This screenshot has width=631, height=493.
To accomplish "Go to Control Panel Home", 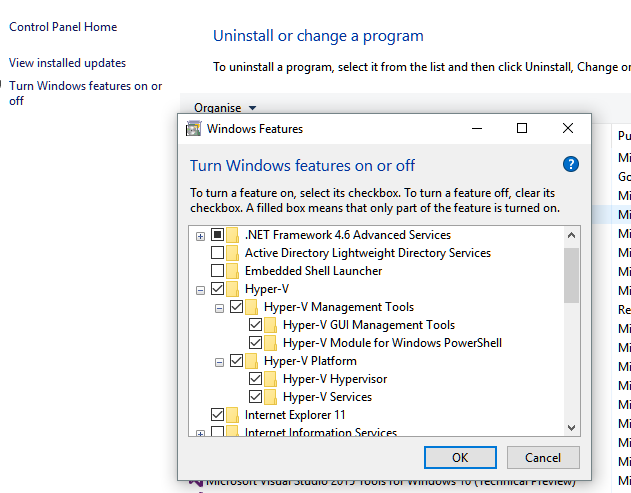I will click(x=63, y=27).
